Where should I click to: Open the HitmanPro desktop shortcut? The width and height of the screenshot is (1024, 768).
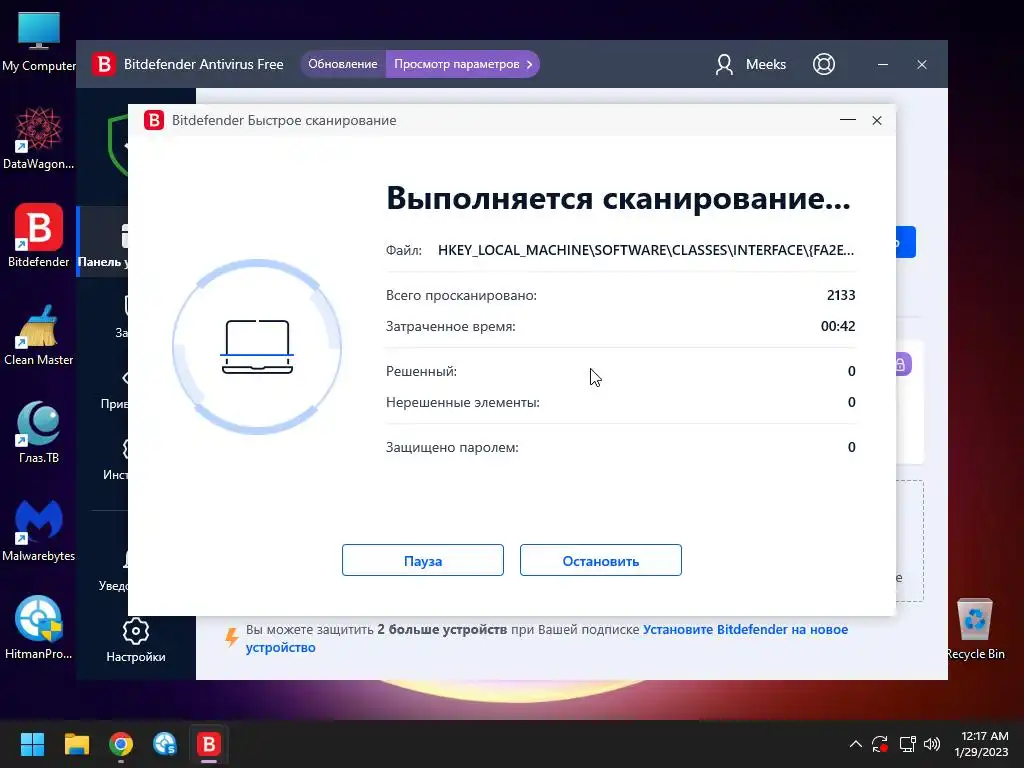39,628
